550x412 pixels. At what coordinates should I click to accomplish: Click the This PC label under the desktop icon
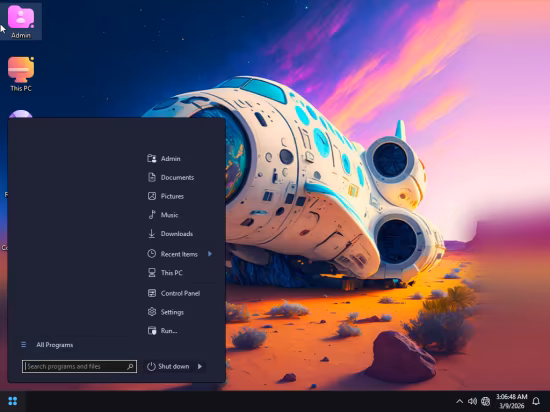coord(21,88)
